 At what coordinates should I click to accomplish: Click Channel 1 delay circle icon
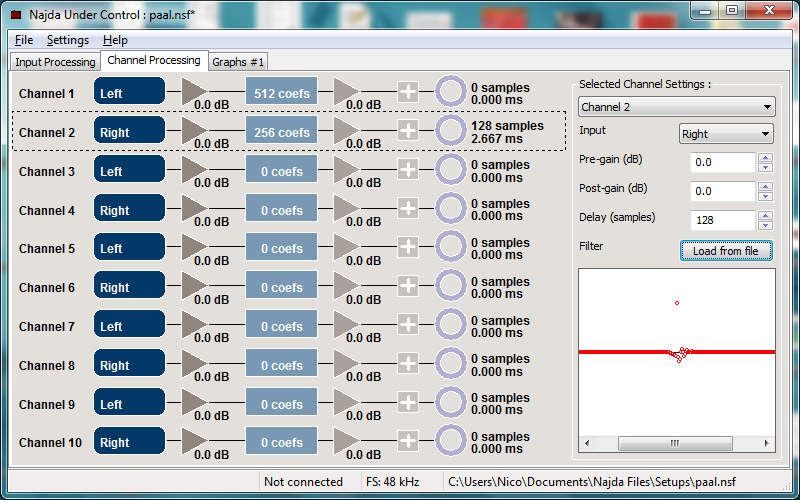coord(451,92)
